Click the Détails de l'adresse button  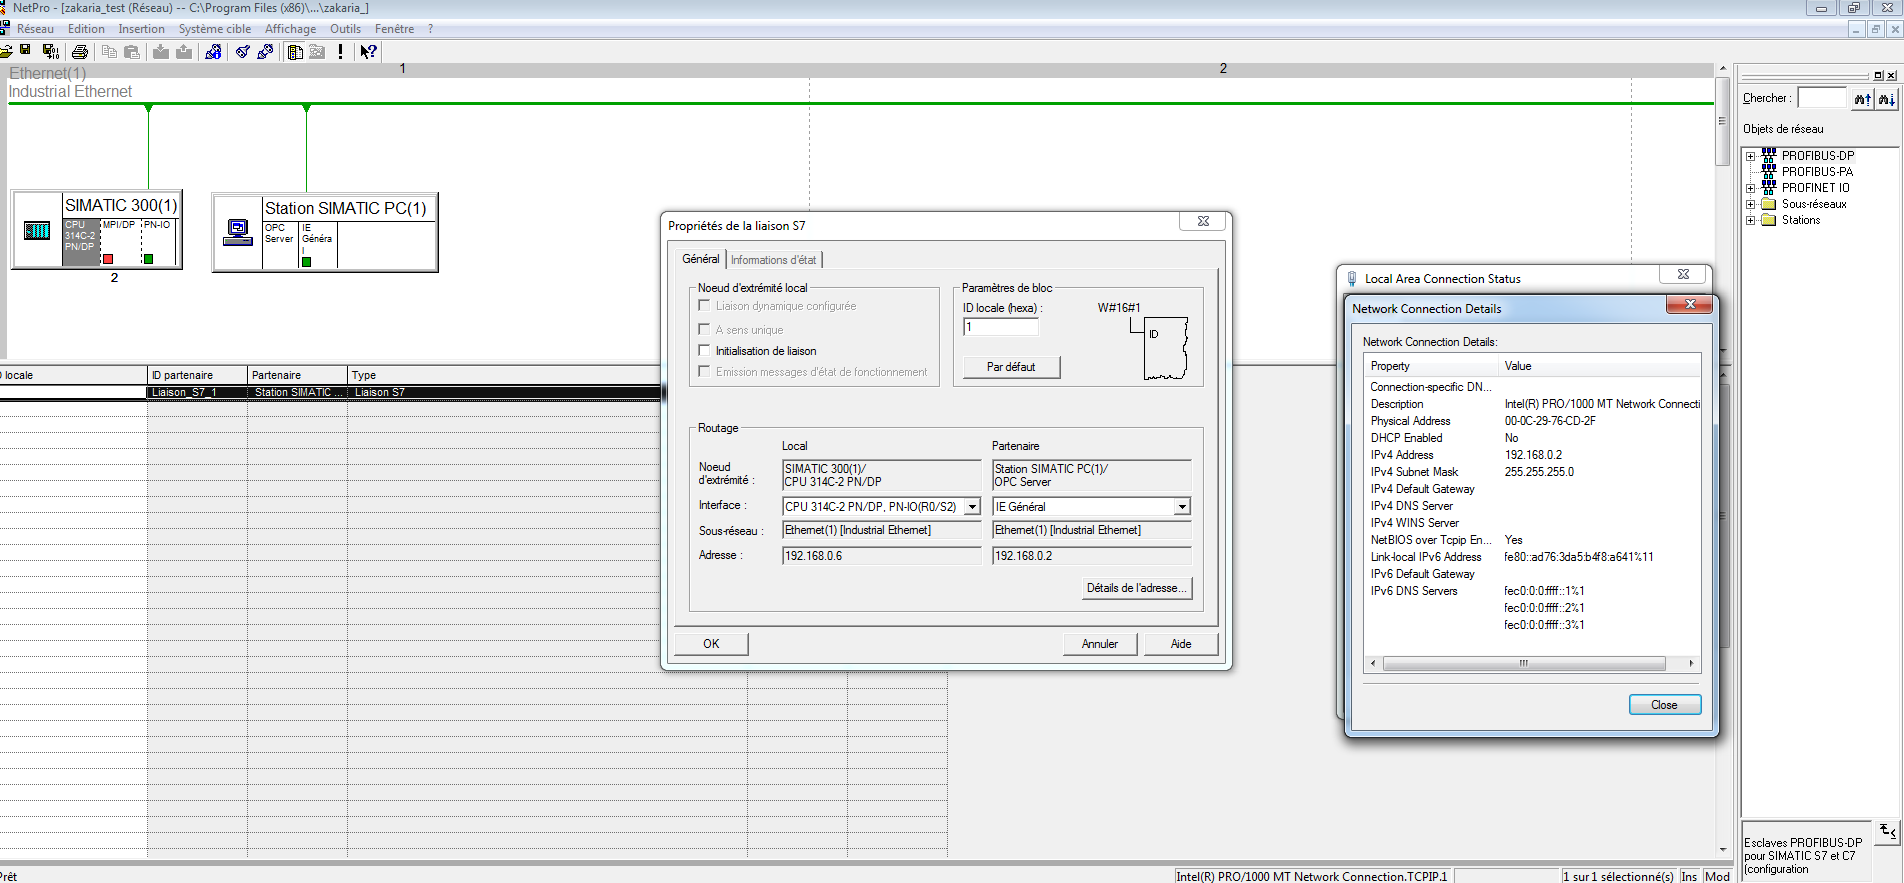(1136, 588)
